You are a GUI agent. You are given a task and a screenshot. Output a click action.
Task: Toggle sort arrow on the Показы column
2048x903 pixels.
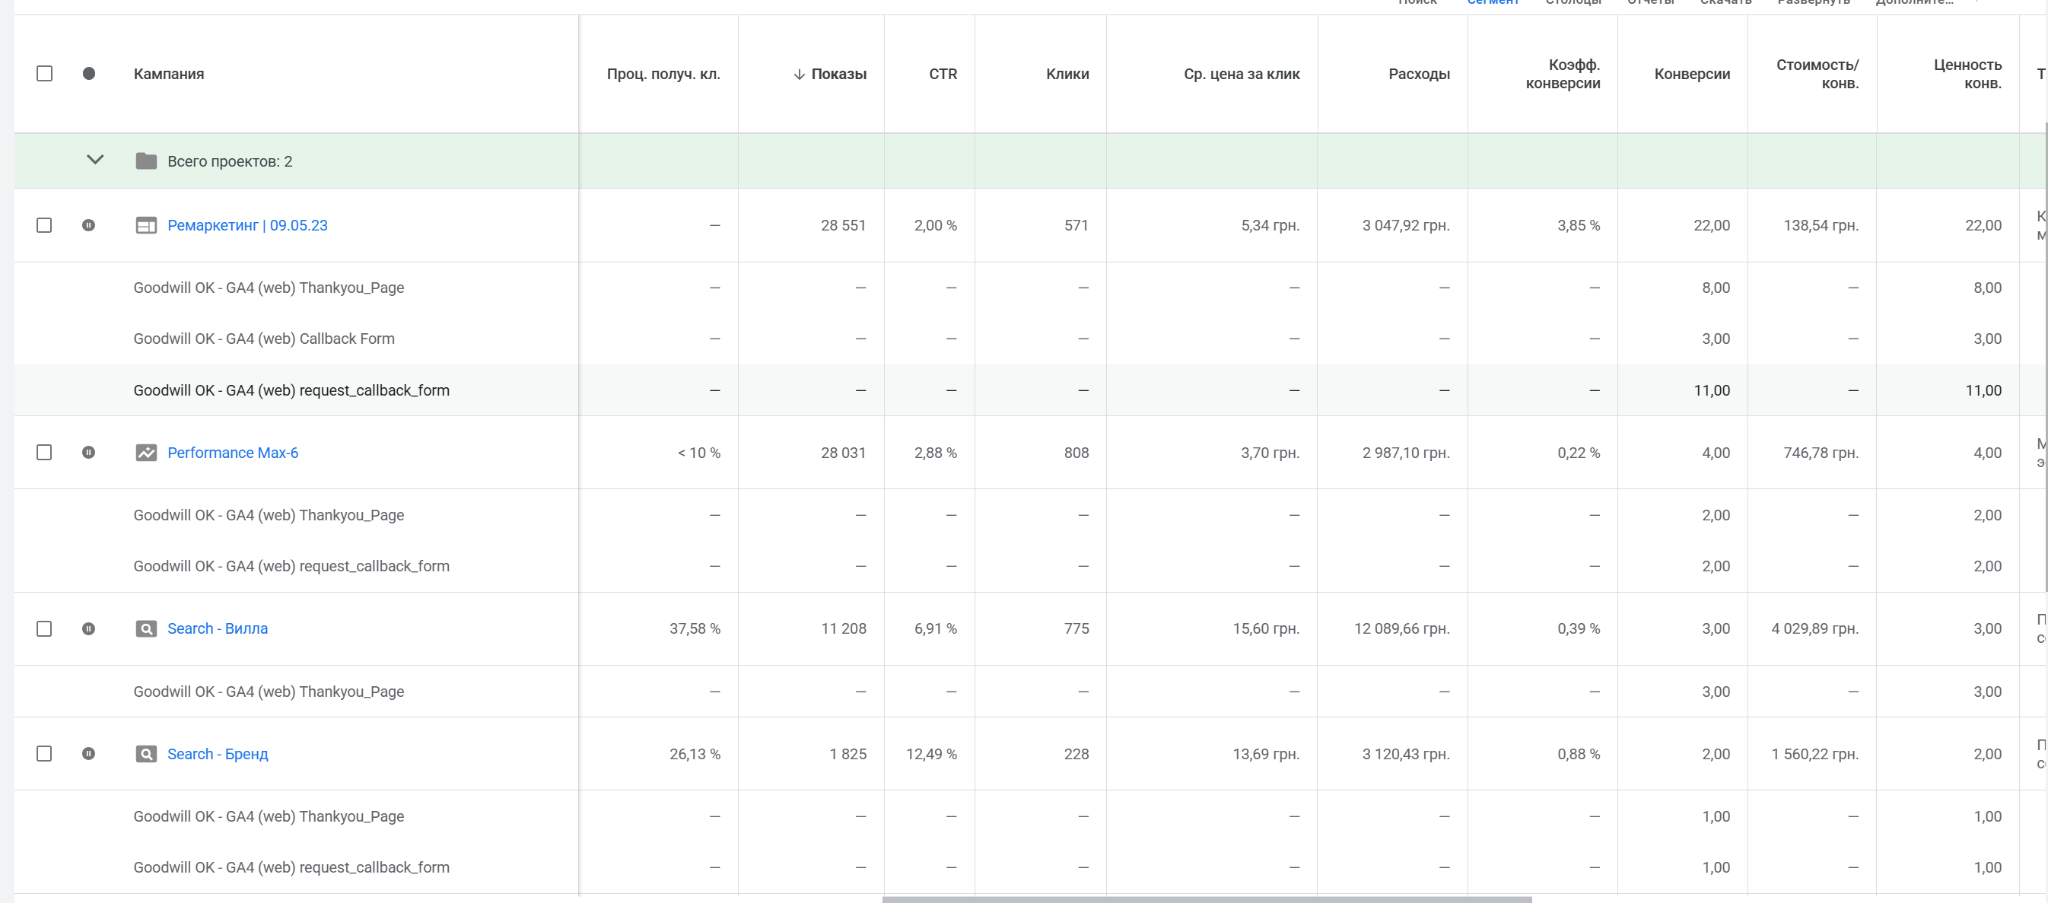(799, 74)
